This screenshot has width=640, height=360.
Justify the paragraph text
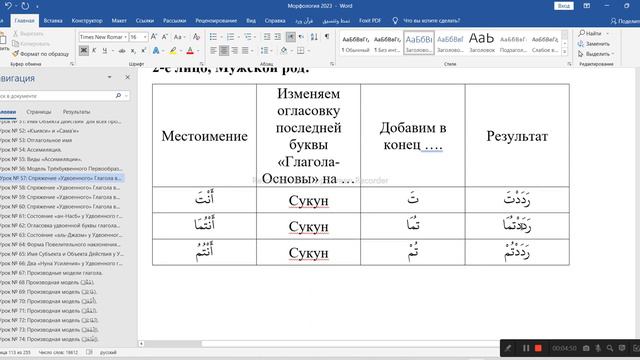(245, 51)
